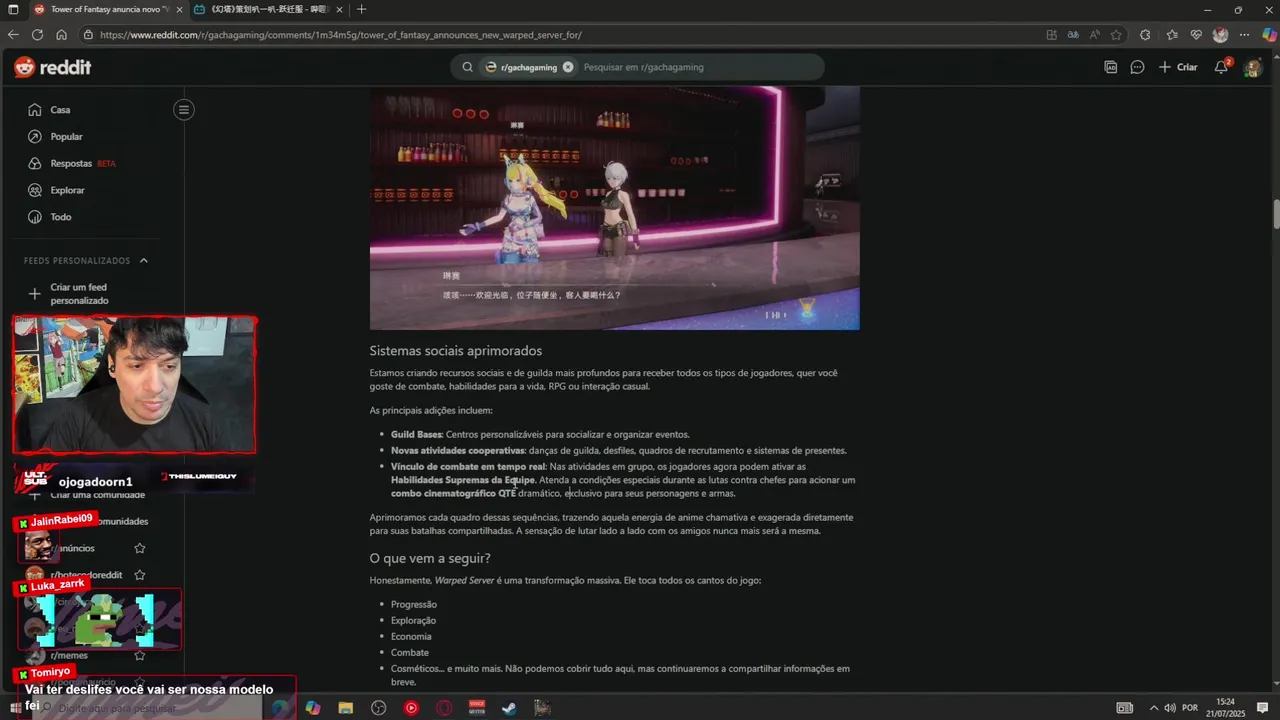Open Steam from taskbar

(509, 708)
